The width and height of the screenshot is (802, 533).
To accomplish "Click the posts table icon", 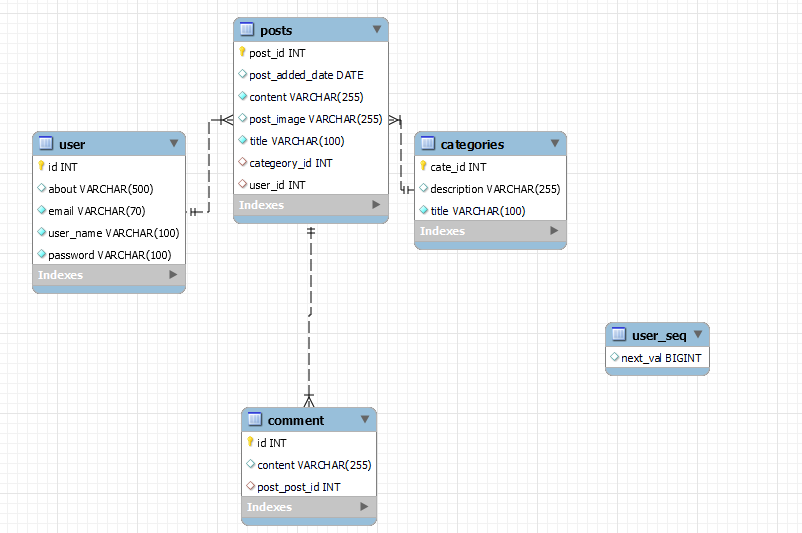I will pos(247,29).
